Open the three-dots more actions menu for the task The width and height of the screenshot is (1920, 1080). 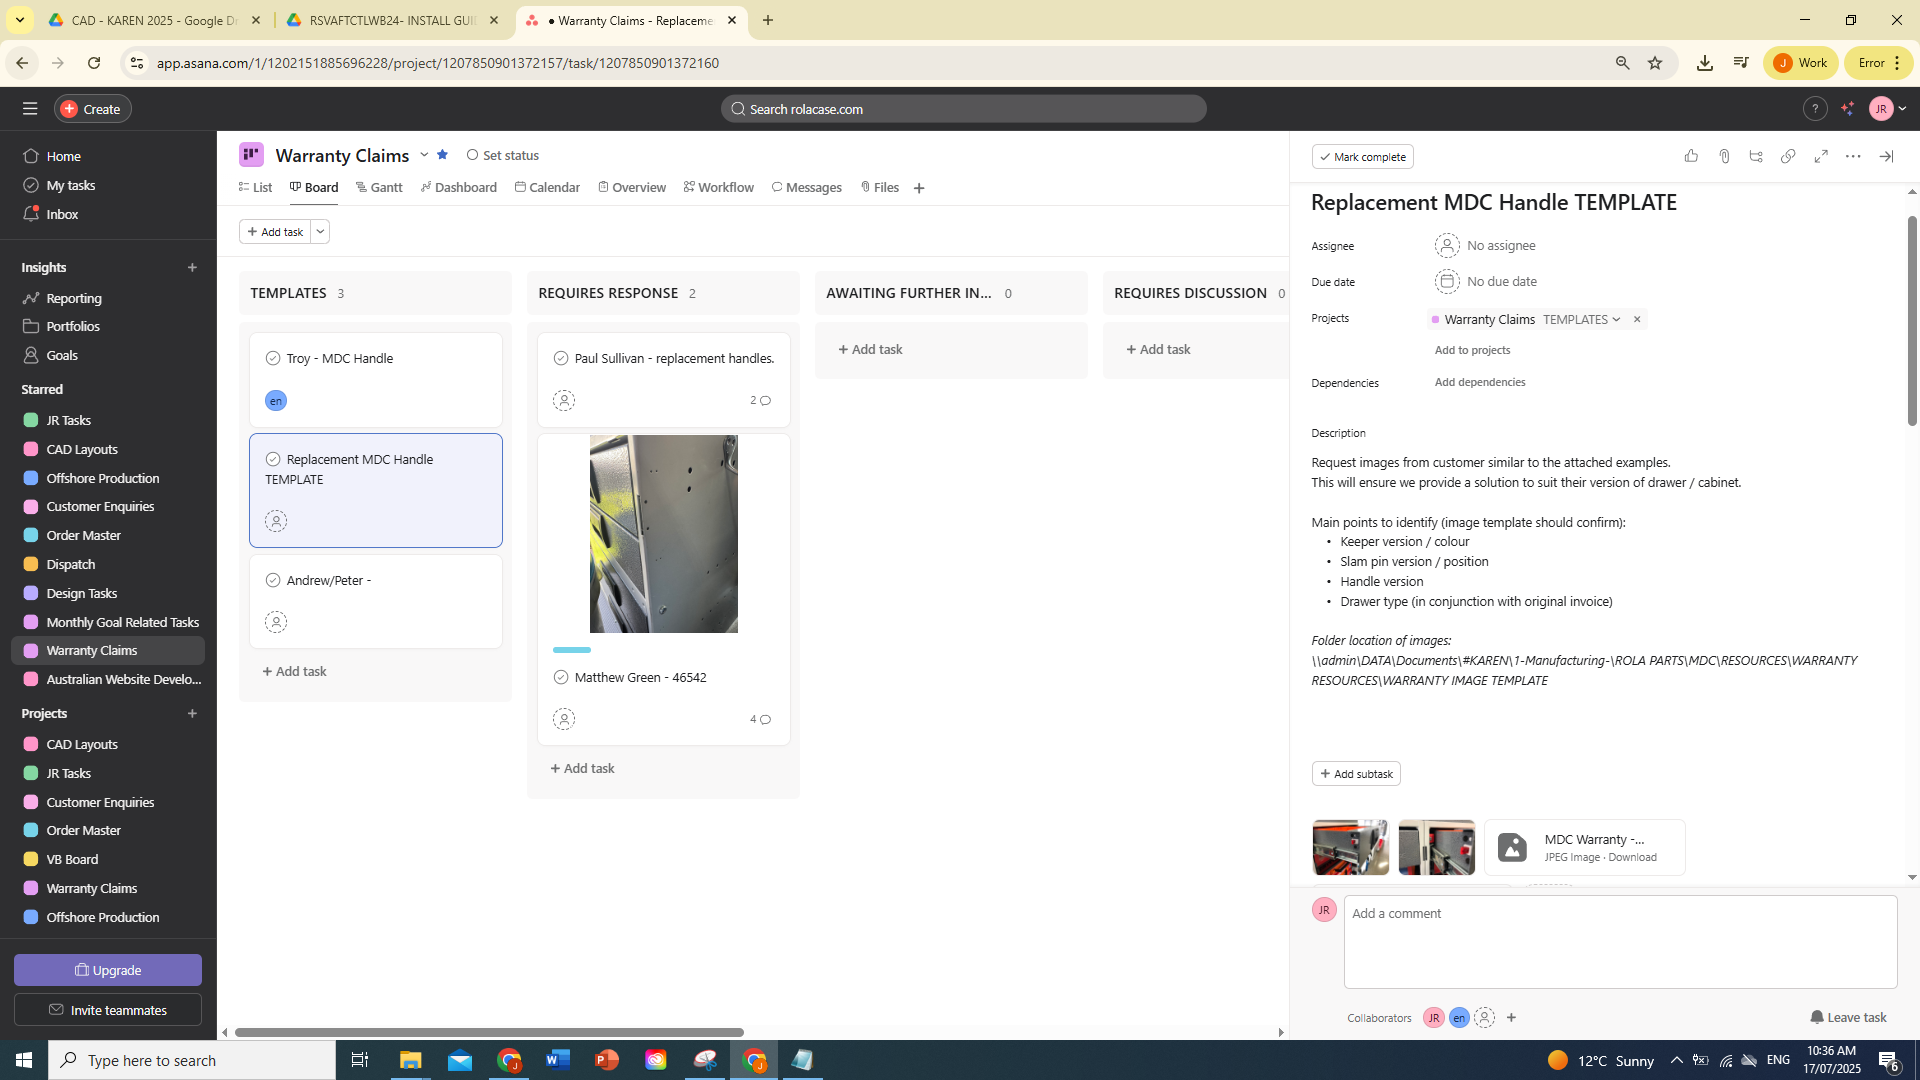tap(1853, 156)
